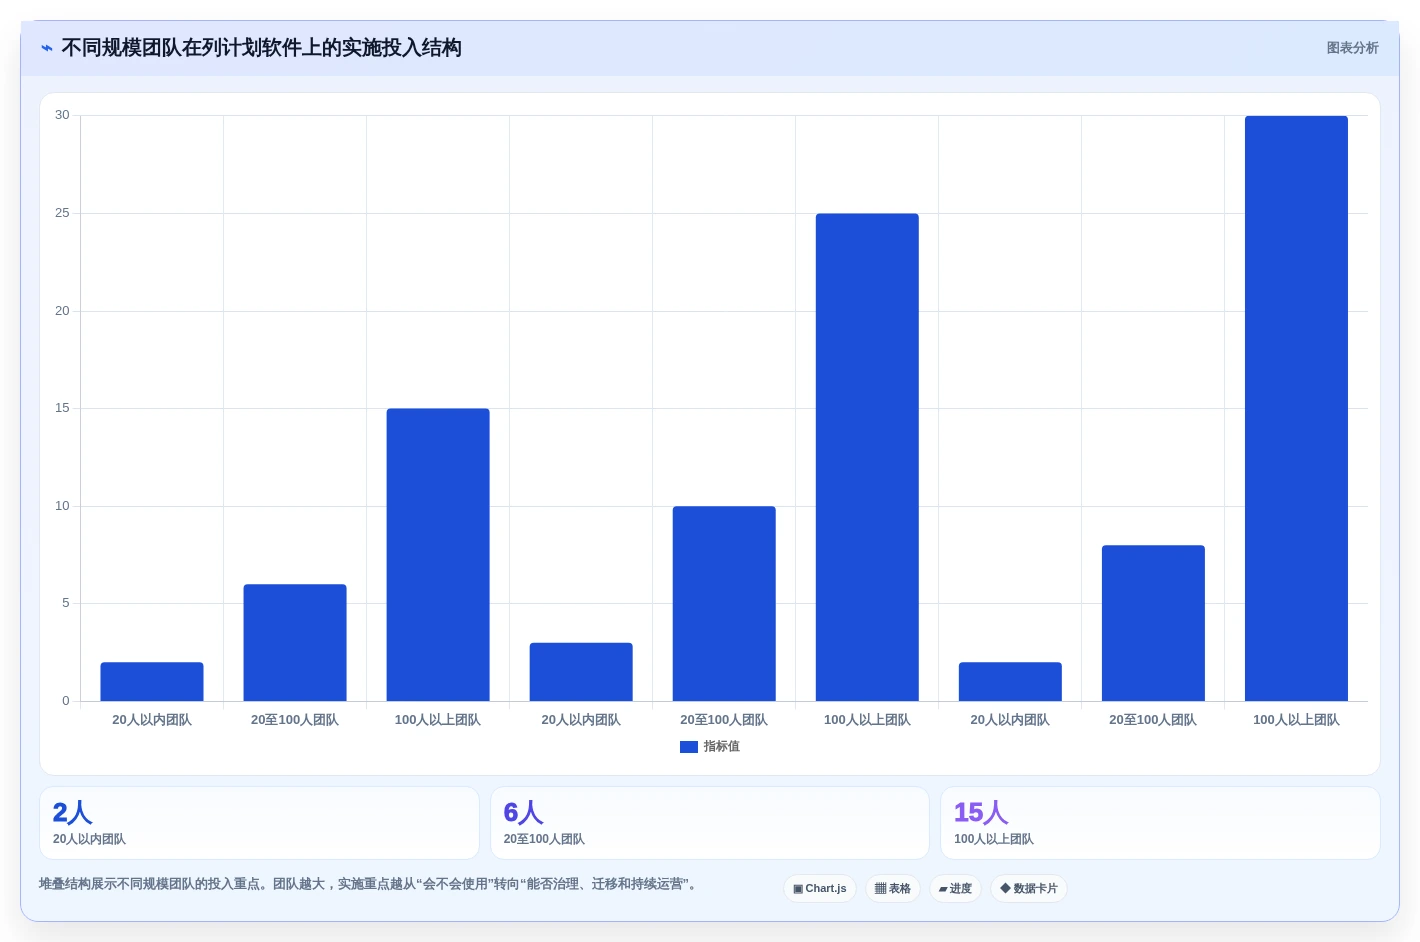Image resolution: width=1420 pixels, height=942 pixels.
Task: Click the 20至100人团队 caption in the 6人 card
Action: [x=544, y=839]
